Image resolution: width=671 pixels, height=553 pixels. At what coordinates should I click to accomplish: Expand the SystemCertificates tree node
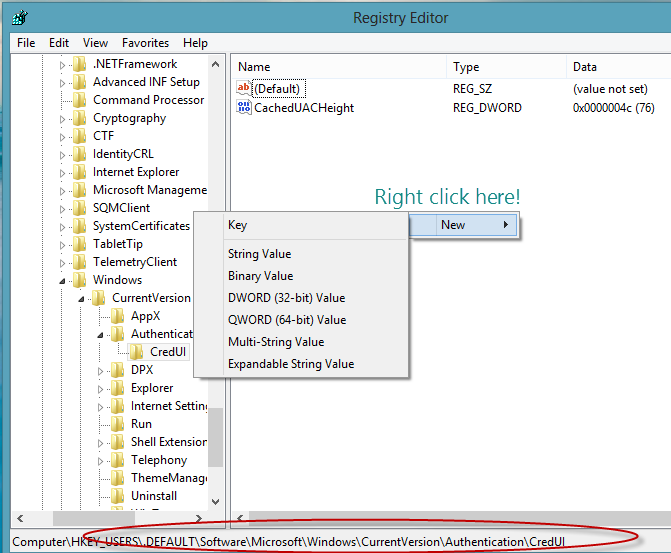(x=62, y=227)
